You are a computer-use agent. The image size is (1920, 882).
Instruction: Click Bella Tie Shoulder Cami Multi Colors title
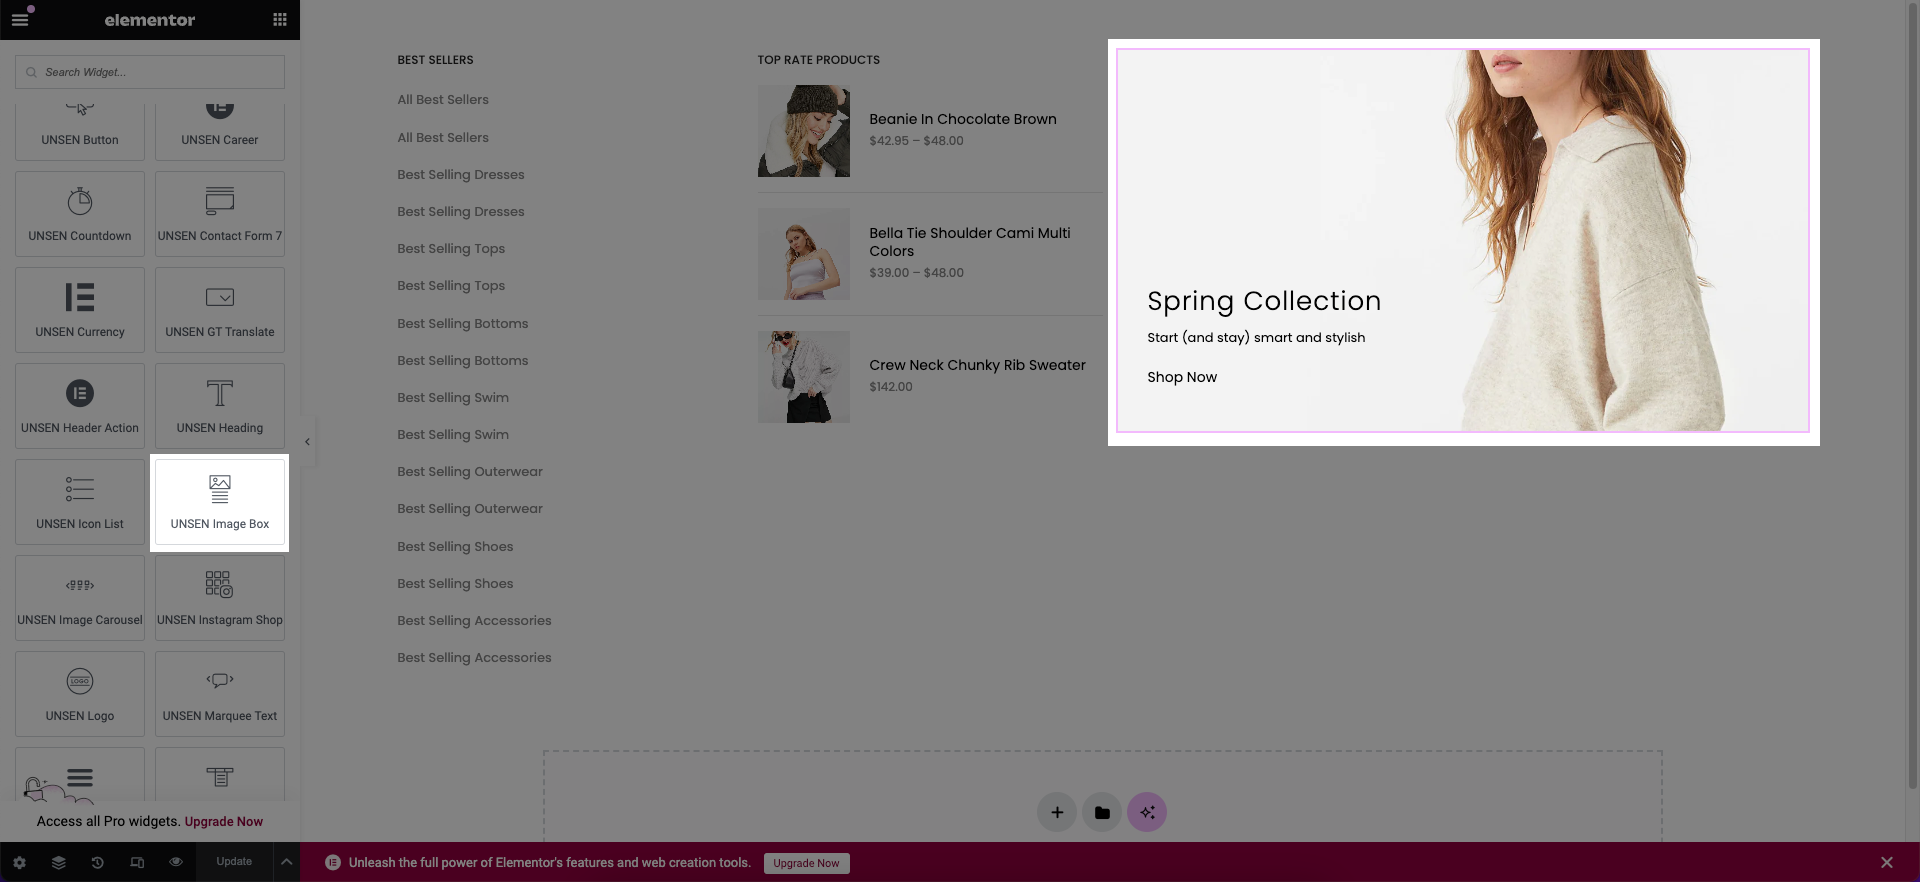coord(970,242)
